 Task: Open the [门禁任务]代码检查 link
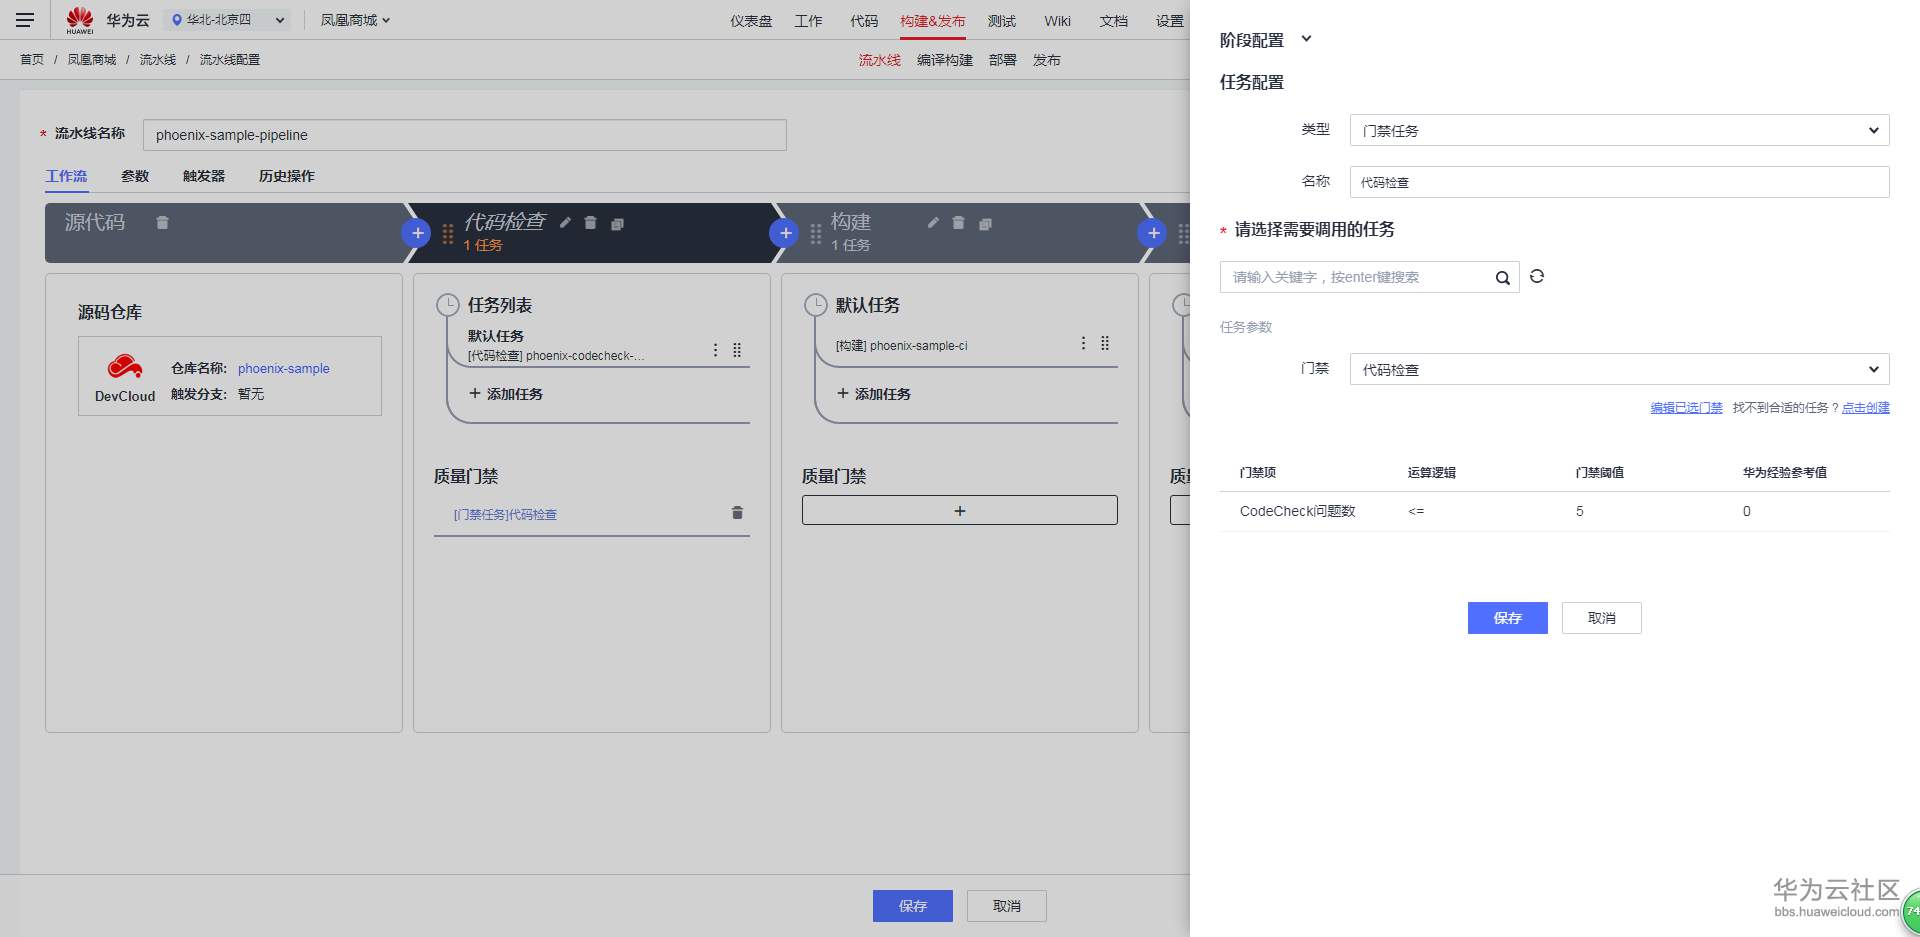505,514
